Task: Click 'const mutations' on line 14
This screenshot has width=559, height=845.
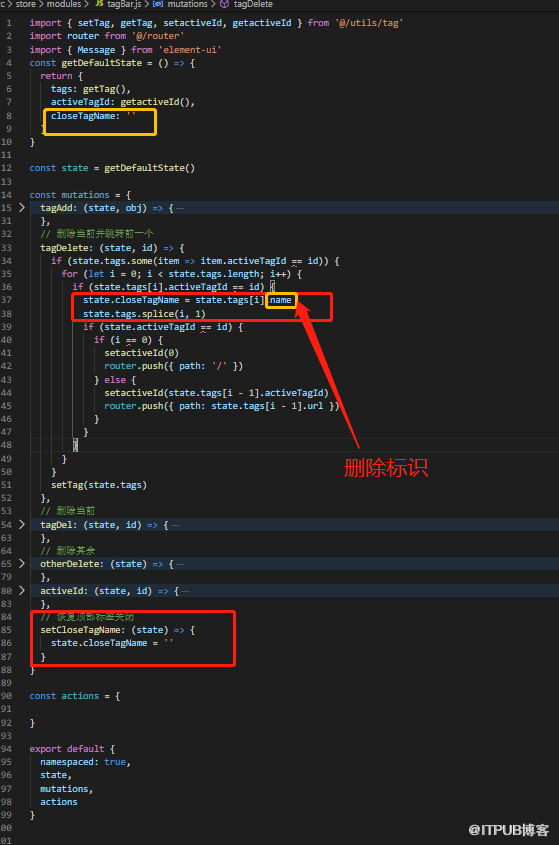Action: pos(70,195)
